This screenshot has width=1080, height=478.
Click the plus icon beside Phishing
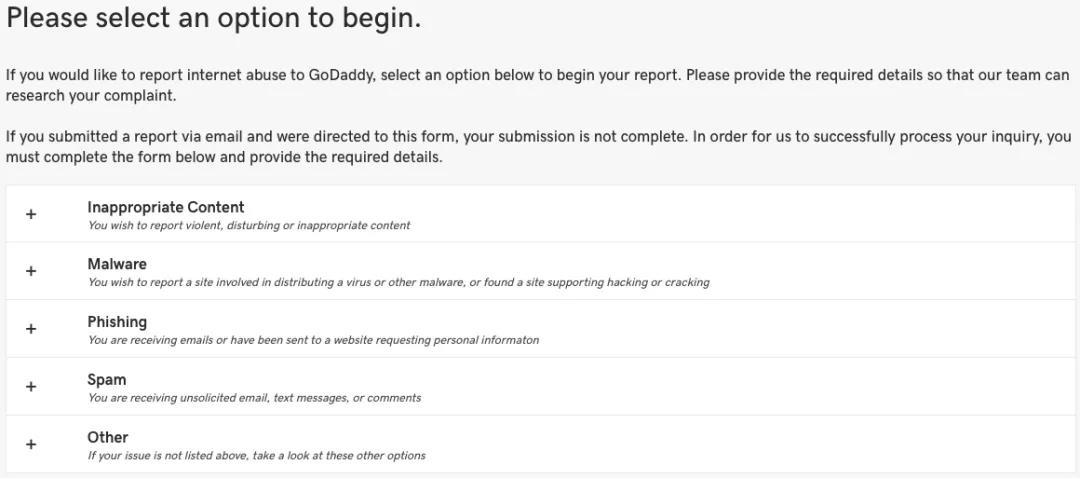(31, 329)
